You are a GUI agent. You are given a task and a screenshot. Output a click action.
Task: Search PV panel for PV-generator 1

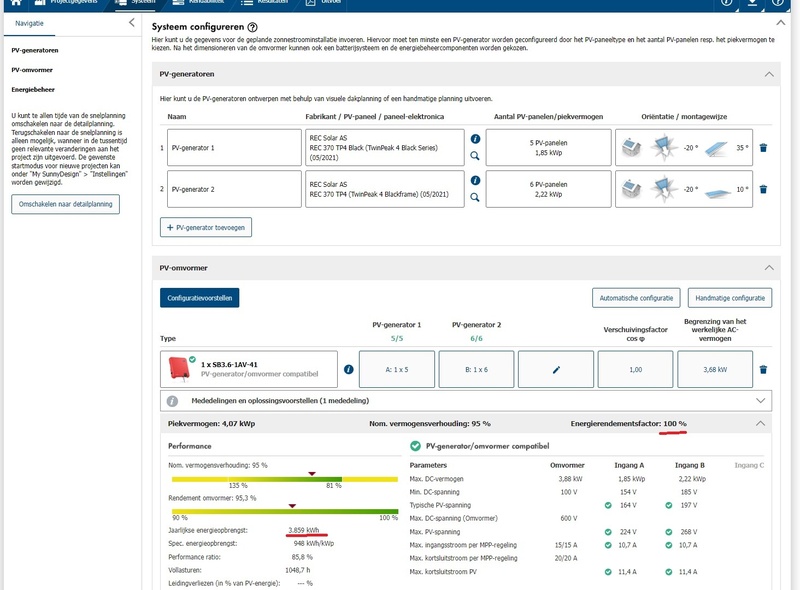[475, 156]
